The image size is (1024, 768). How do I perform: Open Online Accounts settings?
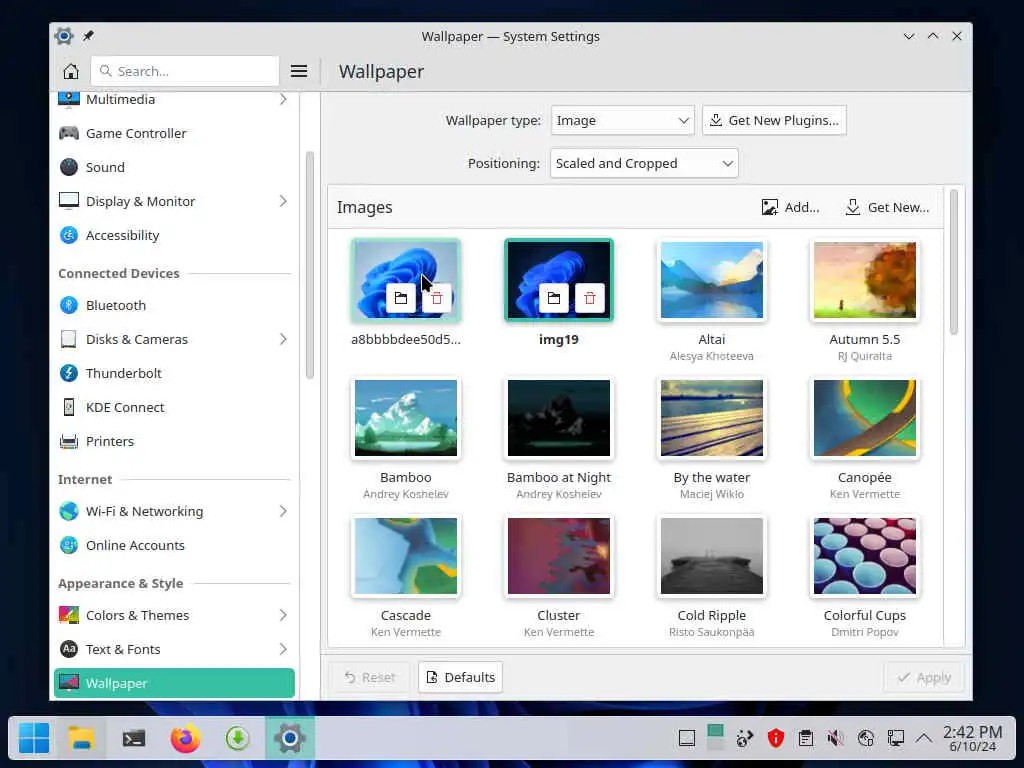pos(174,545)
